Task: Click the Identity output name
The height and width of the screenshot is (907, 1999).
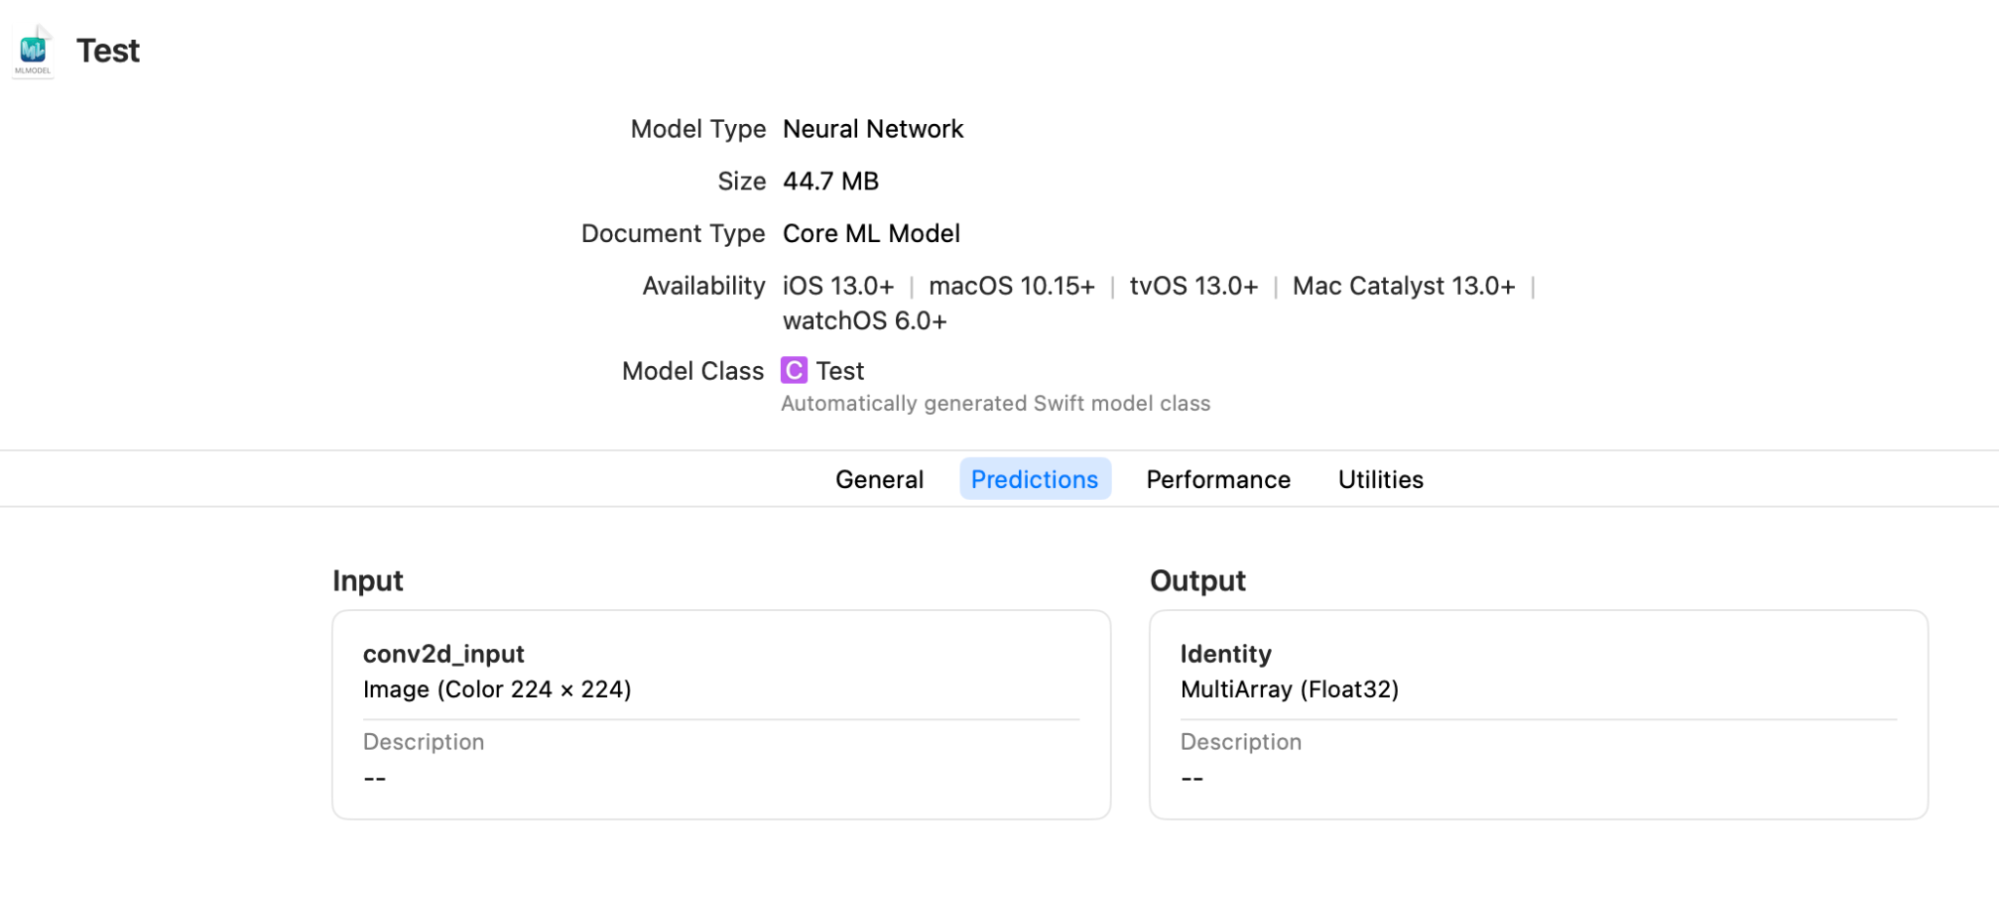Action: (x=1226, y=654)
